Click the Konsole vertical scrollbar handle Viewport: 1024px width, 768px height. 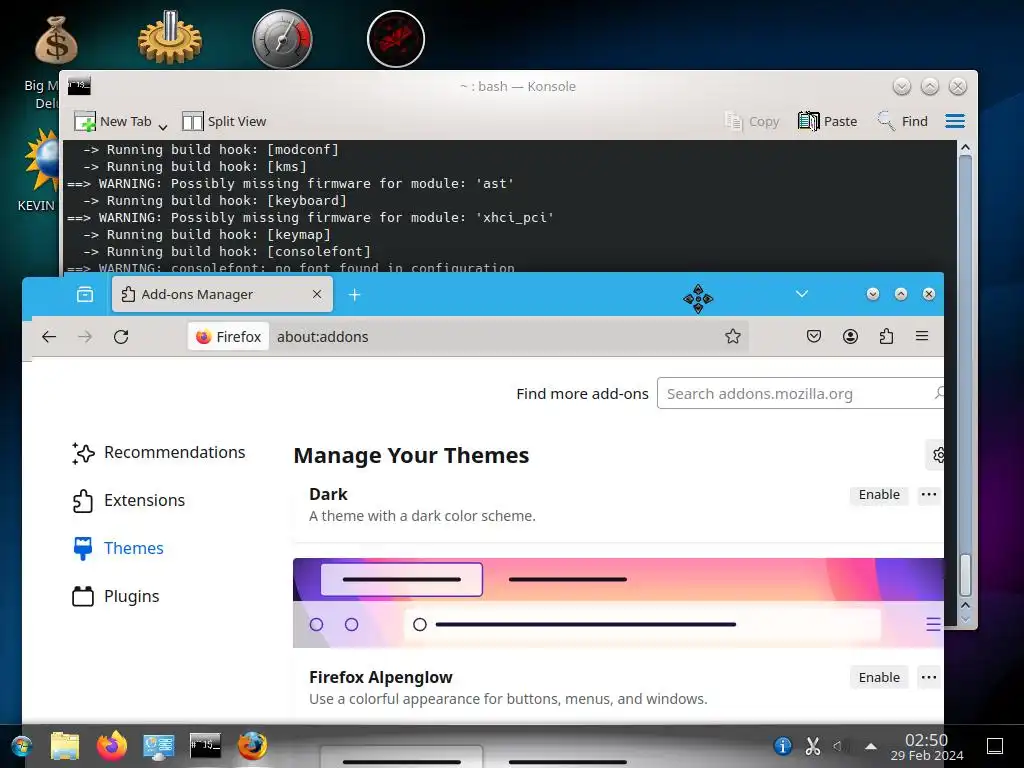coord(965,575)
